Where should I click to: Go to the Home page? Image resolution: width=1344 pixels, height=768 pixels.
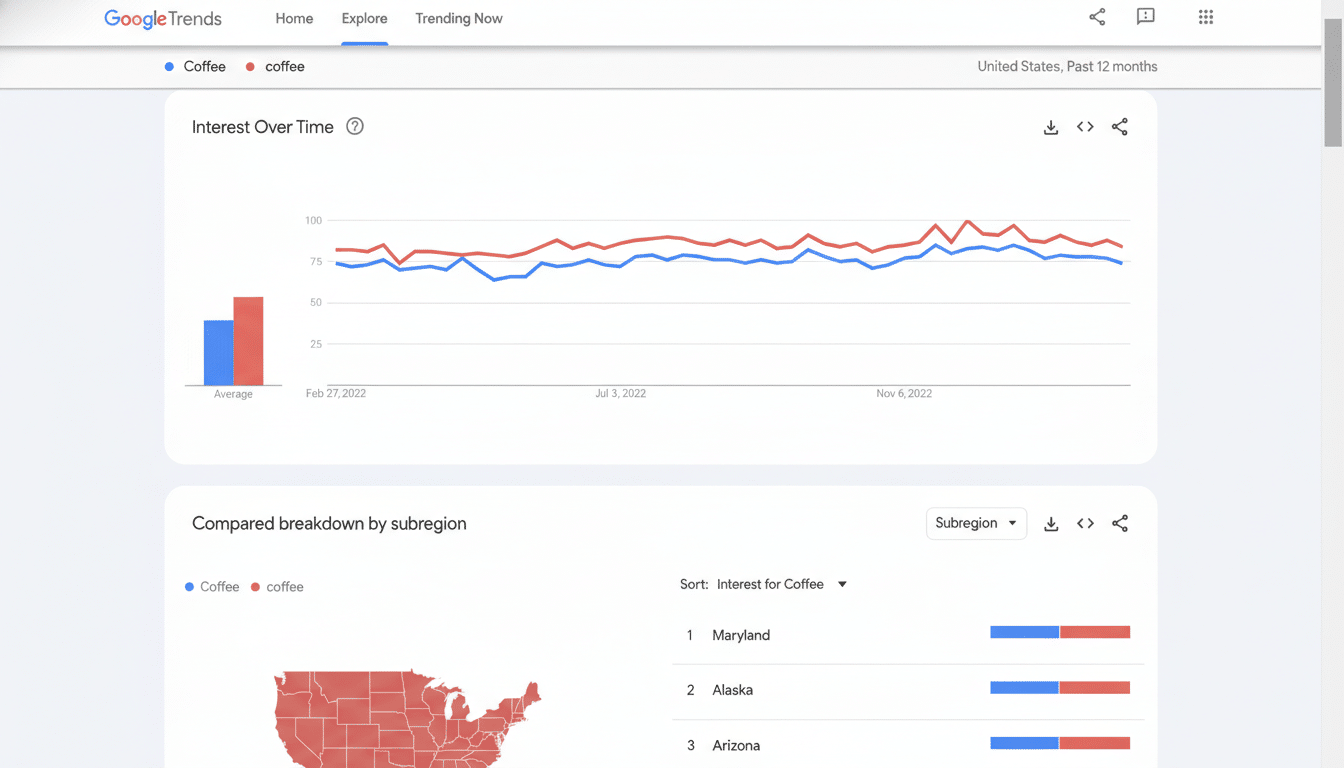coord(294,18)
